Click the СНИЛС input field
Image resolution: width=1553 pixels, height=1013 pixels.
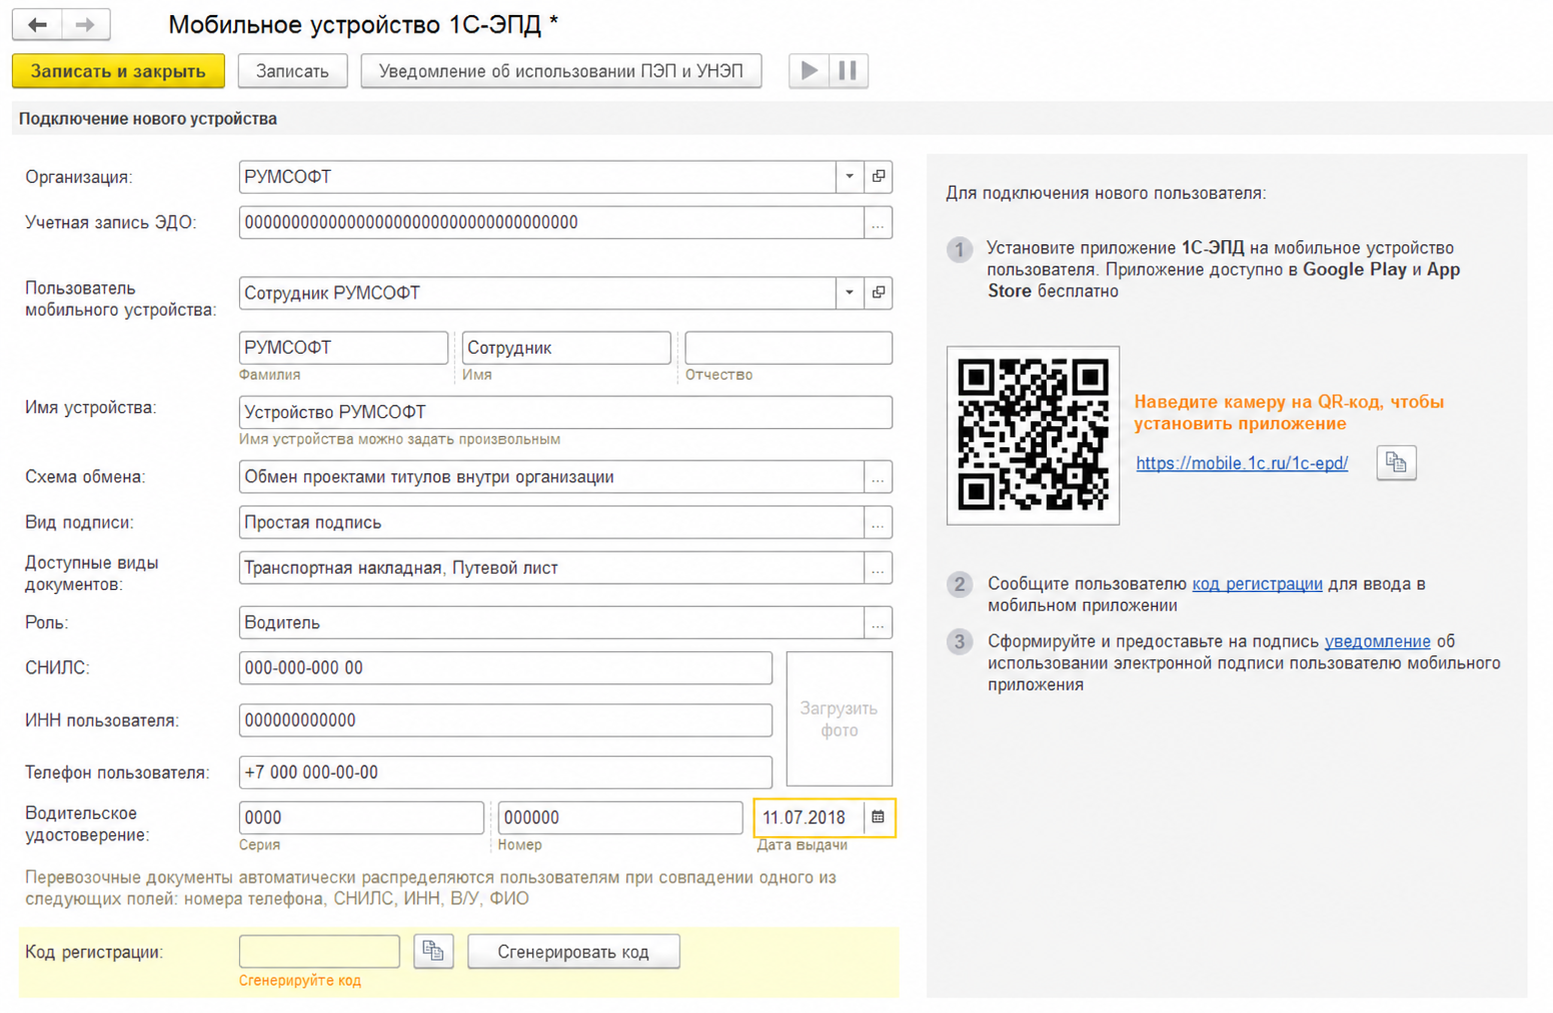point(505,668)
